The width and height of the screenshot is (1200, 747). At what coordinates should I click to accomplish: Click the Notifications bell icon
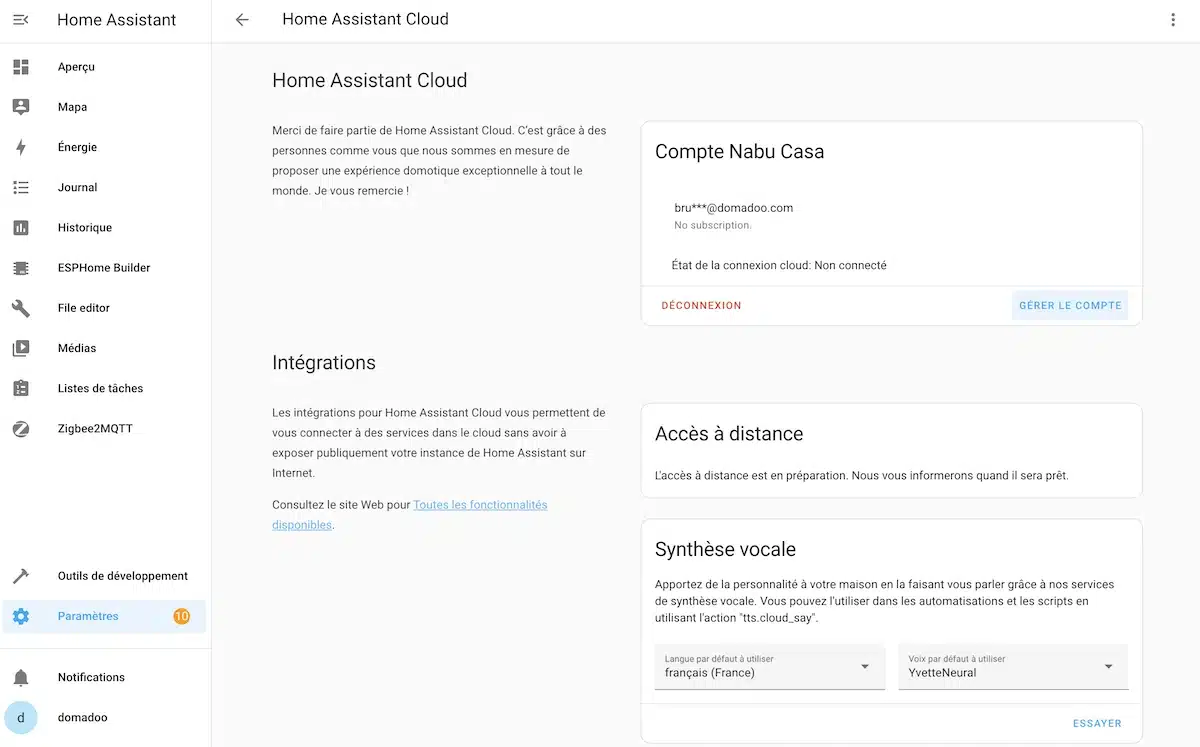21,677
